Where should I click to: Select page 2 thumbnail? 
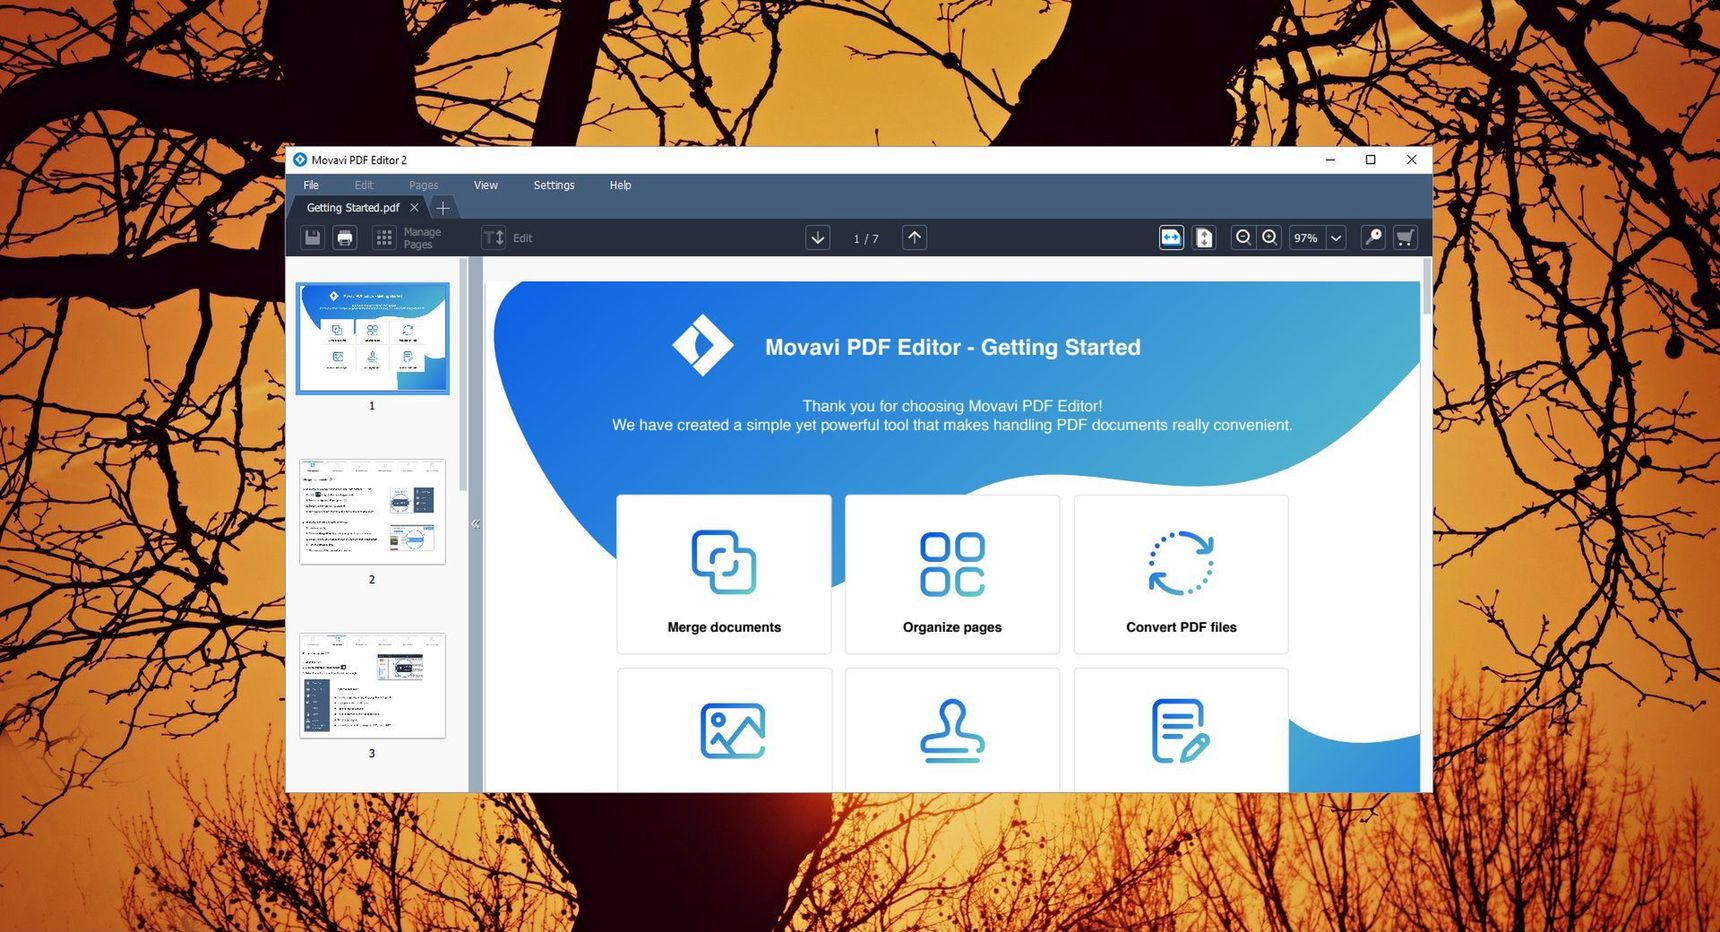coord(372,512)
